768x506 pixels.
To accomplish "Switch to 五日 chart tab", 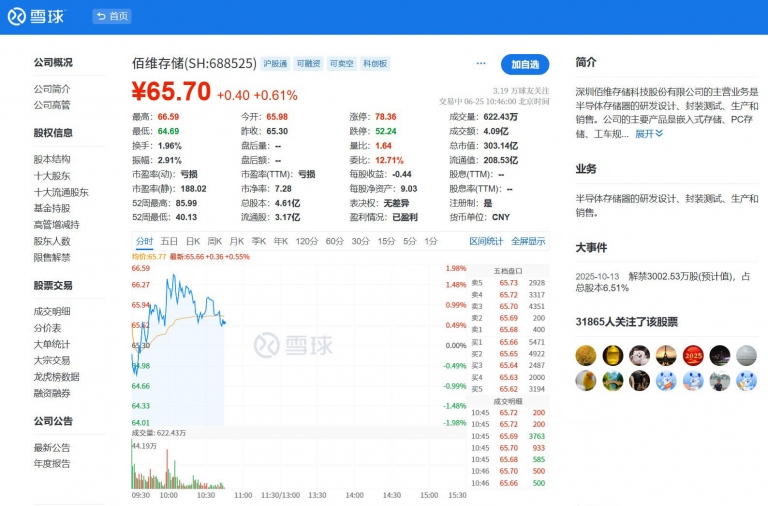I will click(x=169, y=241).
